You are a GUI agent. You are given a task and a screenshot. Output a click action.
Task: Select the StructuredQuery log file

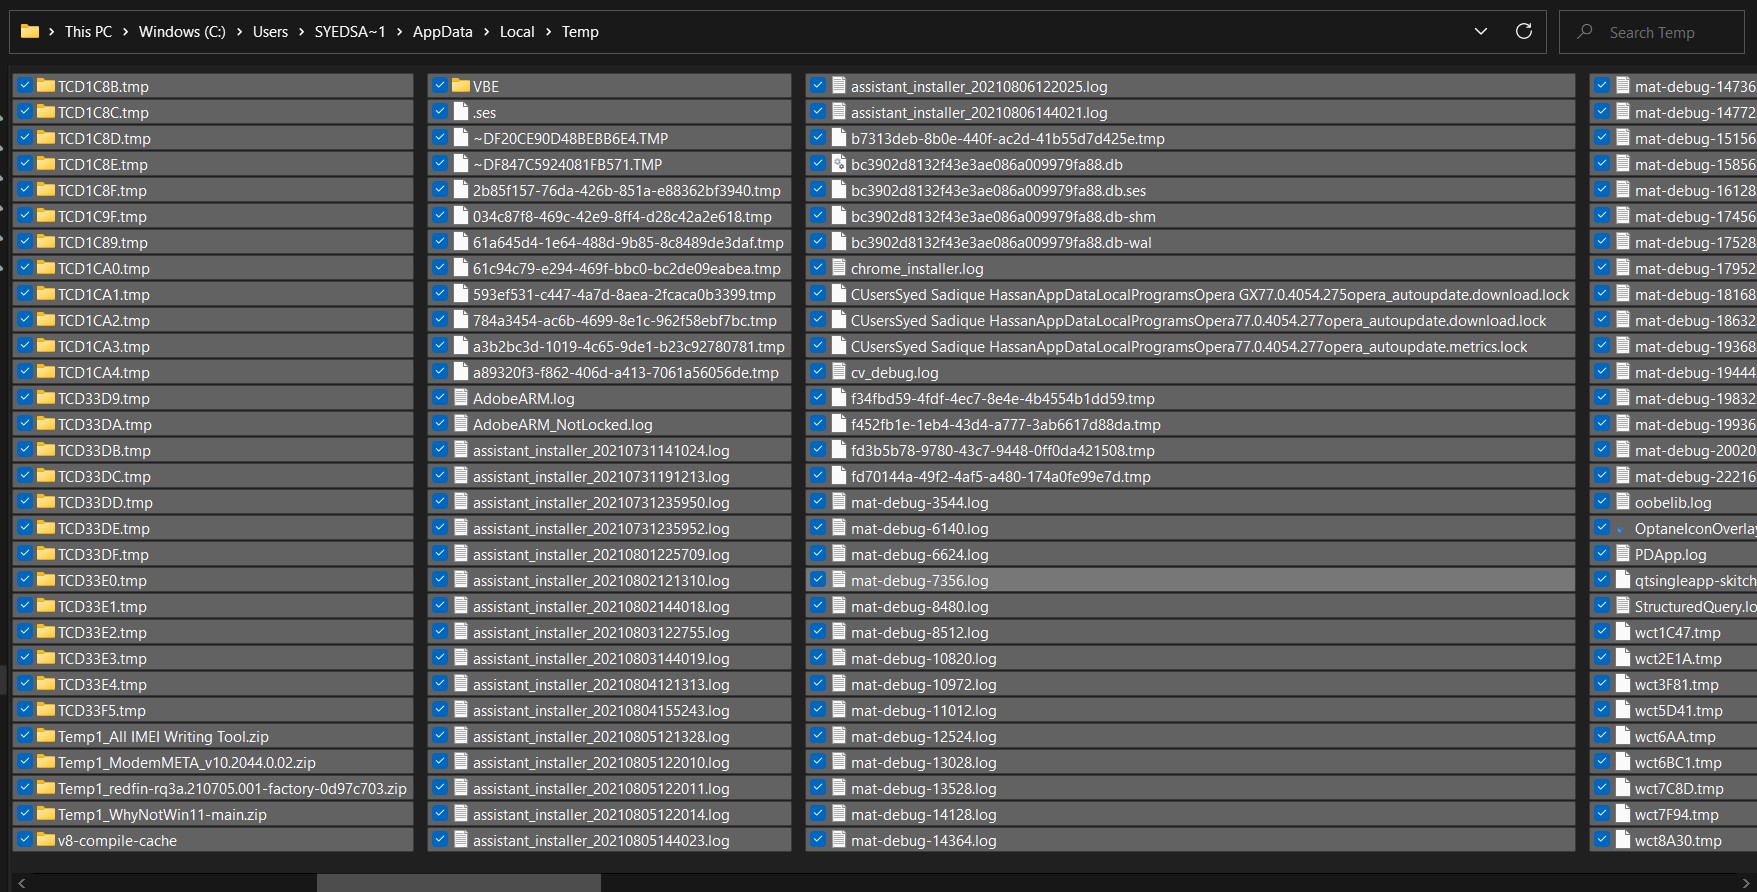click(x=1673, y=606)
